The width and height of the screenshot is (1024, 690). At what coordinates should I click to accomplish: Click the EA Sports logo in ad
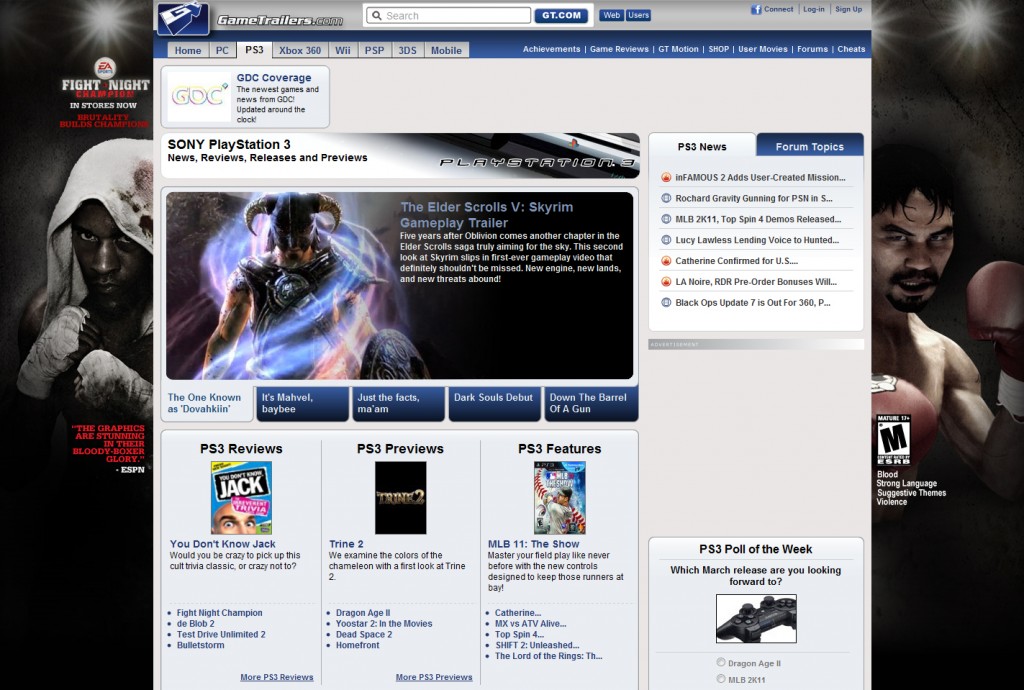pos(105,68)
